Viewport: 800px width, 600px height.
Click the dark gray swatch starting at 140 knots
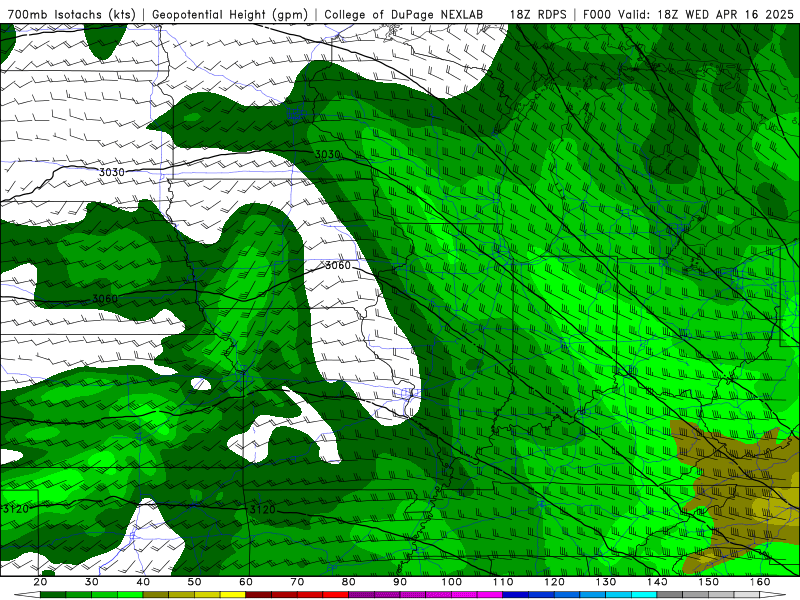coord(669,594)
